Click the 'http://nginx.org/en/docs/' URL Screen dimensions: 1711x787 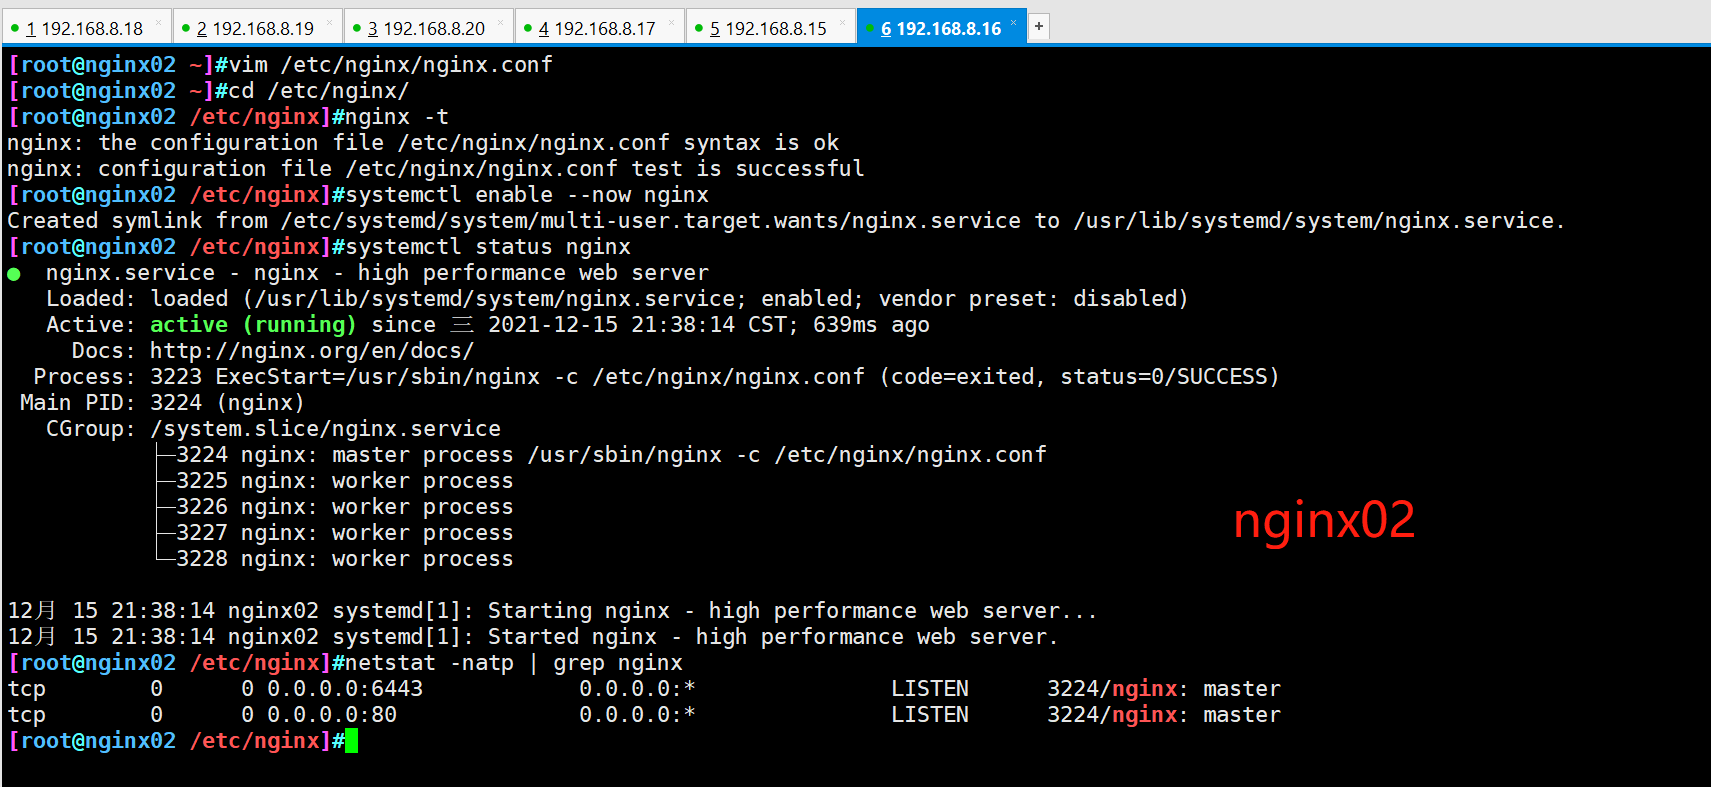point(312,351)
